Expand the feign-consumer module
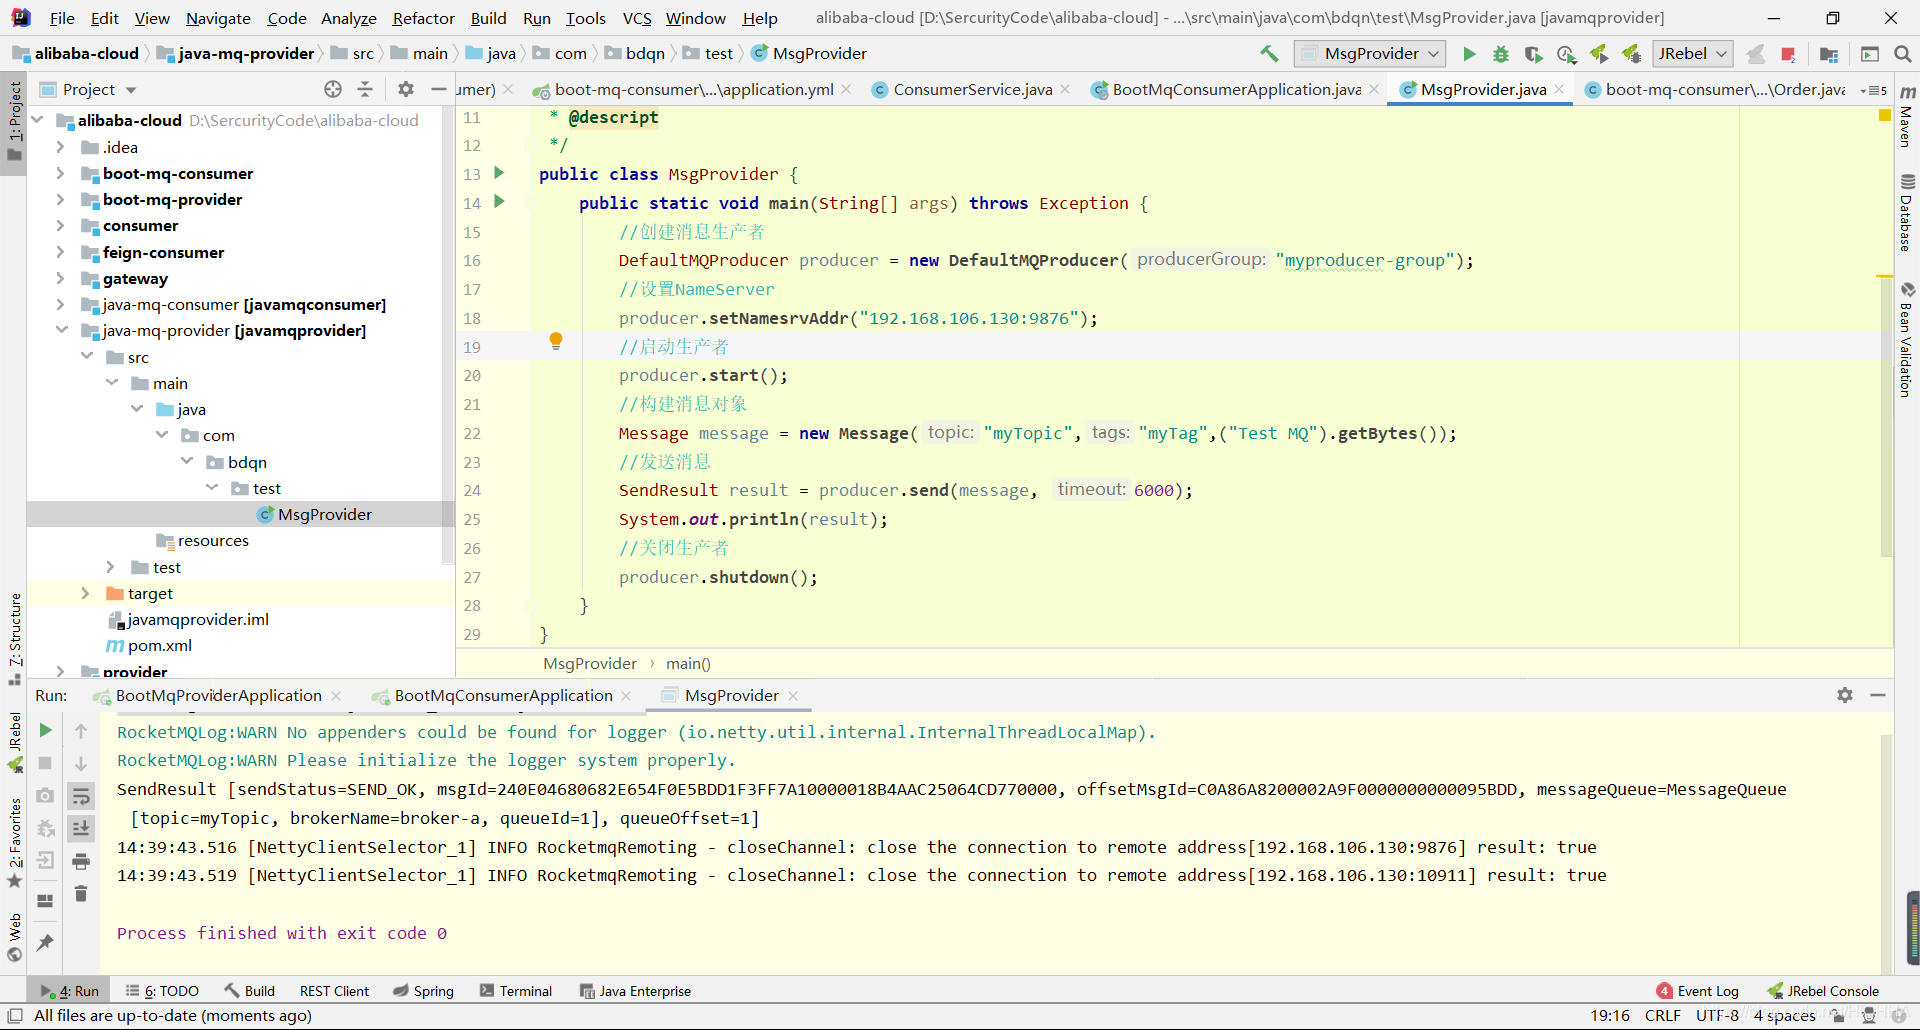 [x=60, y=252]
